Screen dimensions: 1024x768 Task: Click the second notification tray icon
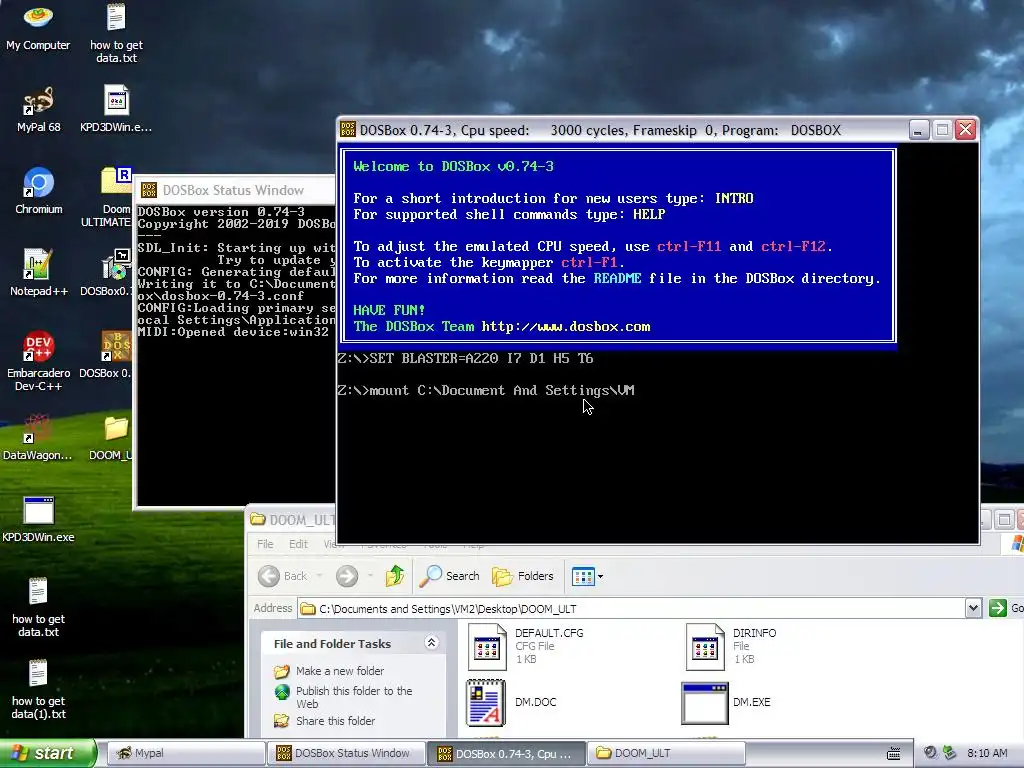tap(950, 753)
